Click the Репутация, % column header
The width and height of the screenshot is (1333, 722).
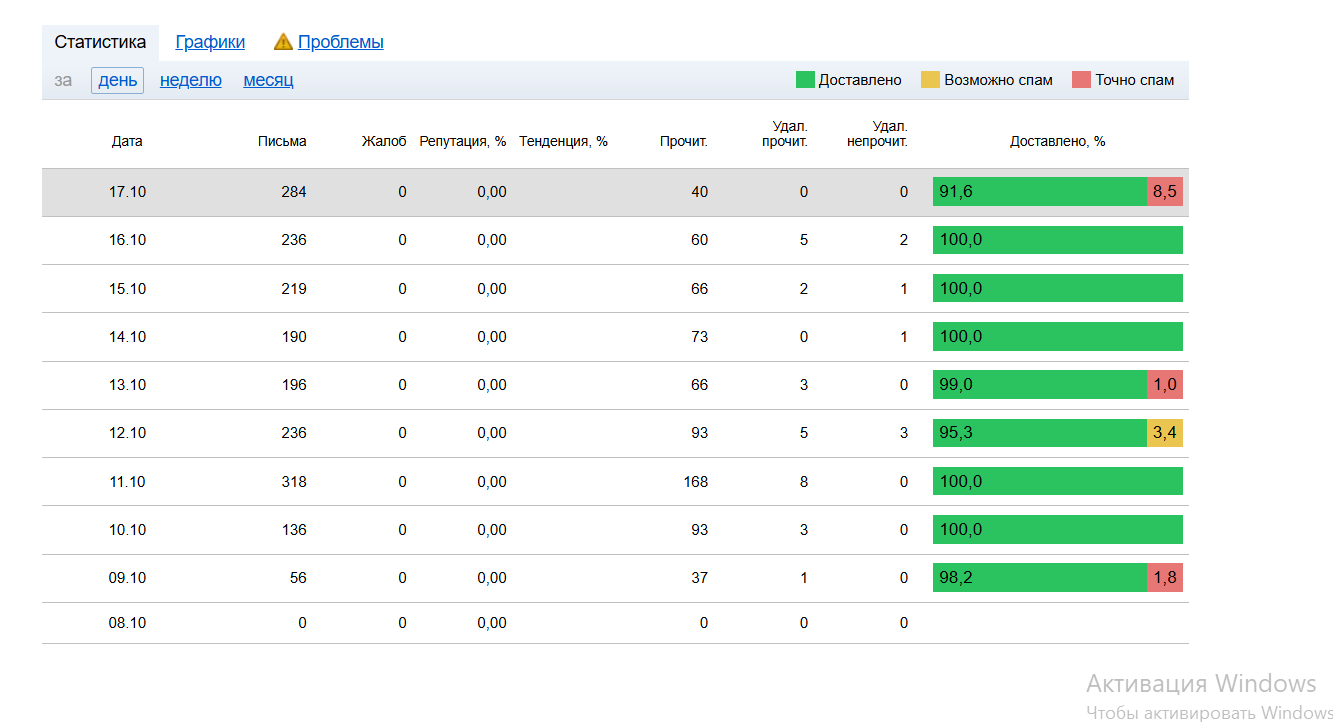tap(462, 142)
